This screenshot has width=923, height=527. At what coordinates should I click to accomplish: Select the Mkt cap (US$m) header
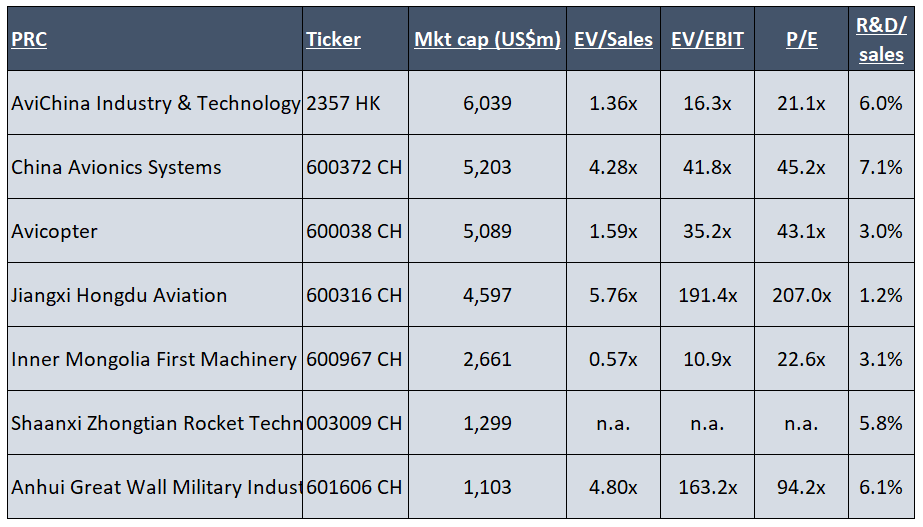click(x=487, y=39)
